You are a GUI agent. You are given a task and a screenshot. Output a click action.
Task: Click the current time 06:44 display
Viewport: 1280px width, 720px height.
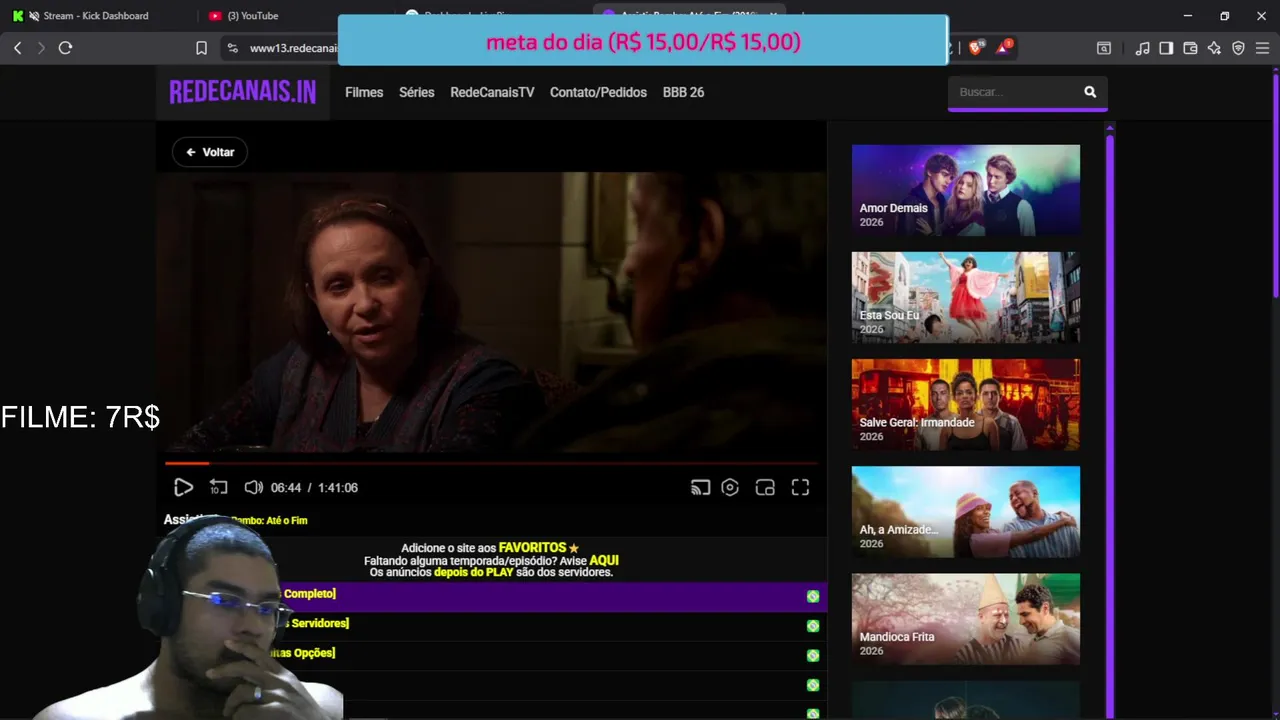pos(286,488)
